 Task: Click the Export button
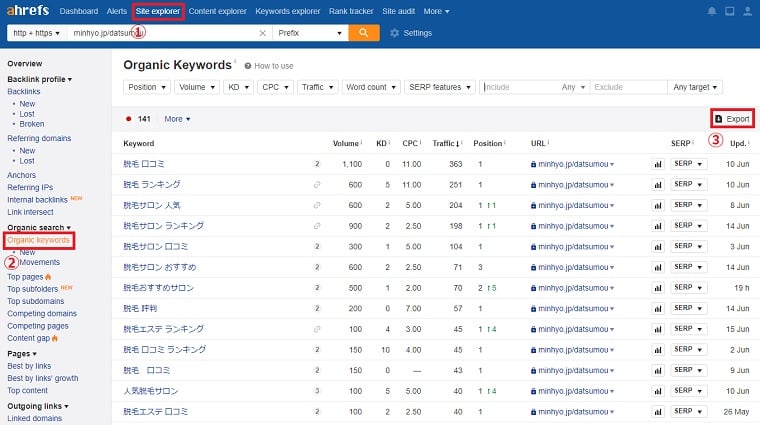(732, 119)
